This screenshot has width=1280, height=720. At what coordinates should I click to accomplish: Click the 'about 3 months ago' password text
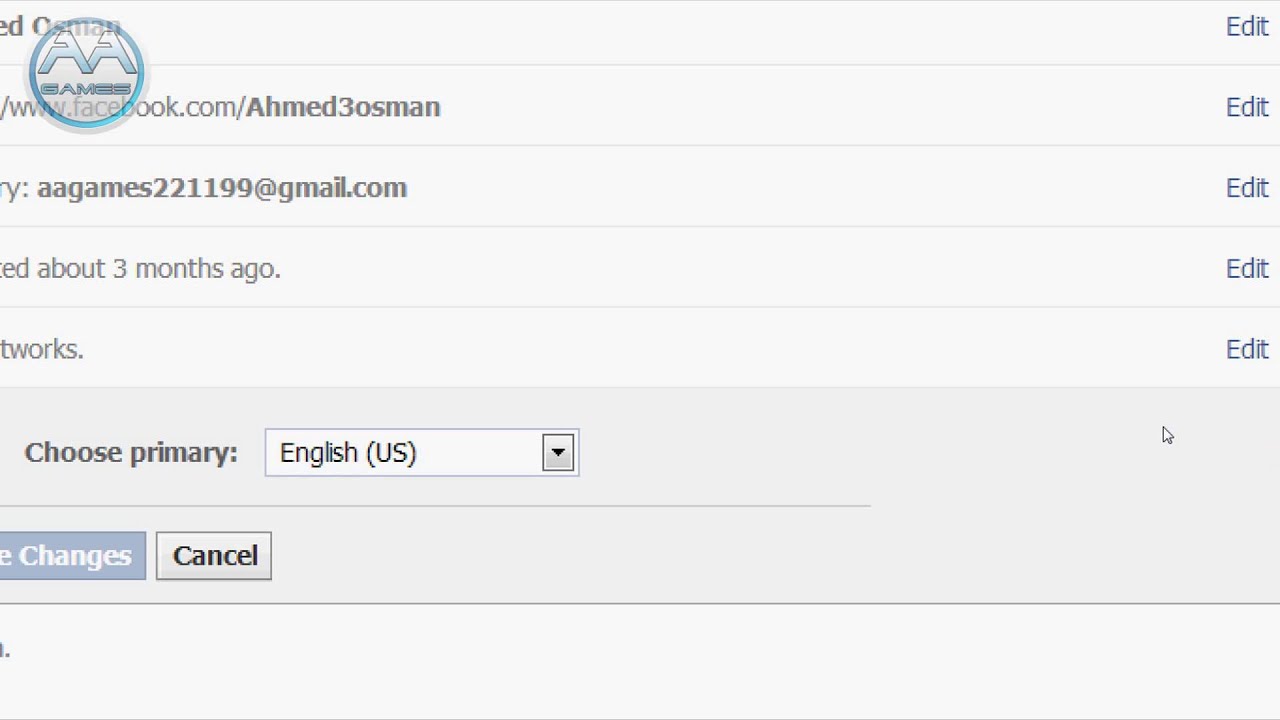coord(158,269)
